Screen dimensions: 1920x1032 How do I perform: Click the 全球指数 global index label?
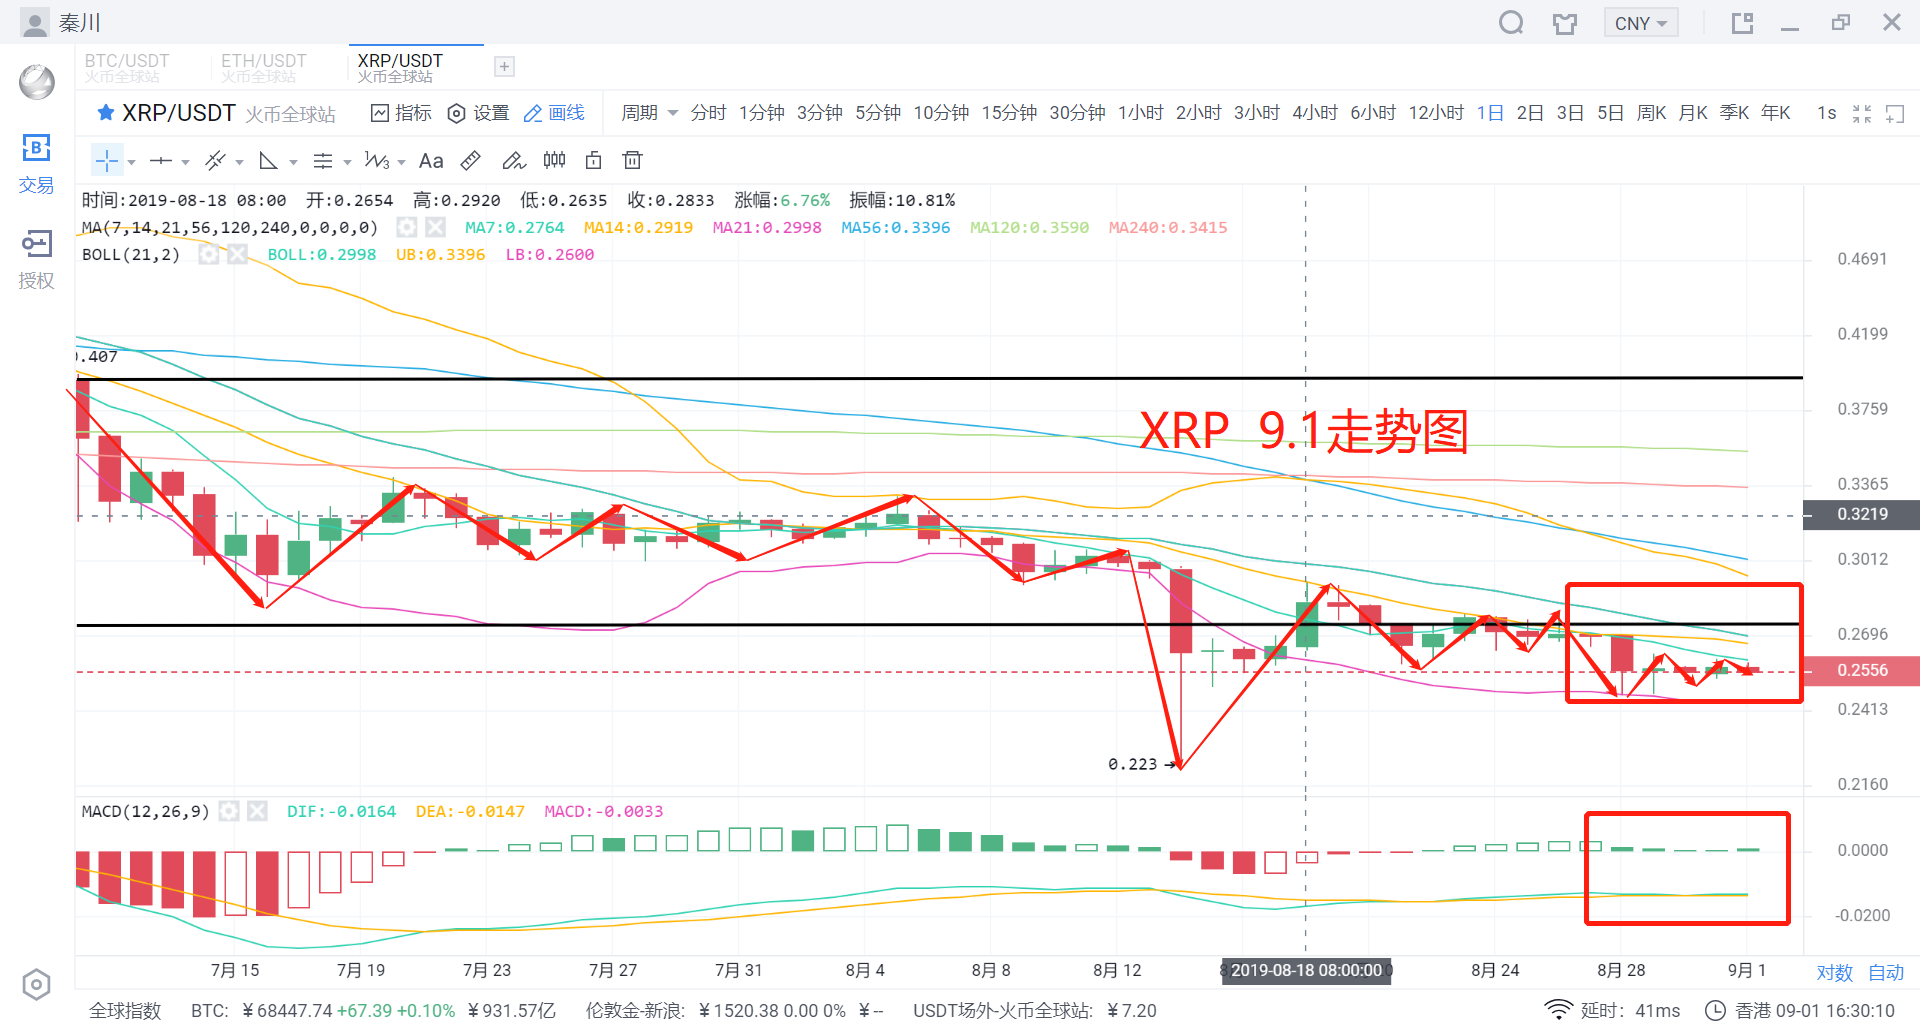coord(125,1010)
